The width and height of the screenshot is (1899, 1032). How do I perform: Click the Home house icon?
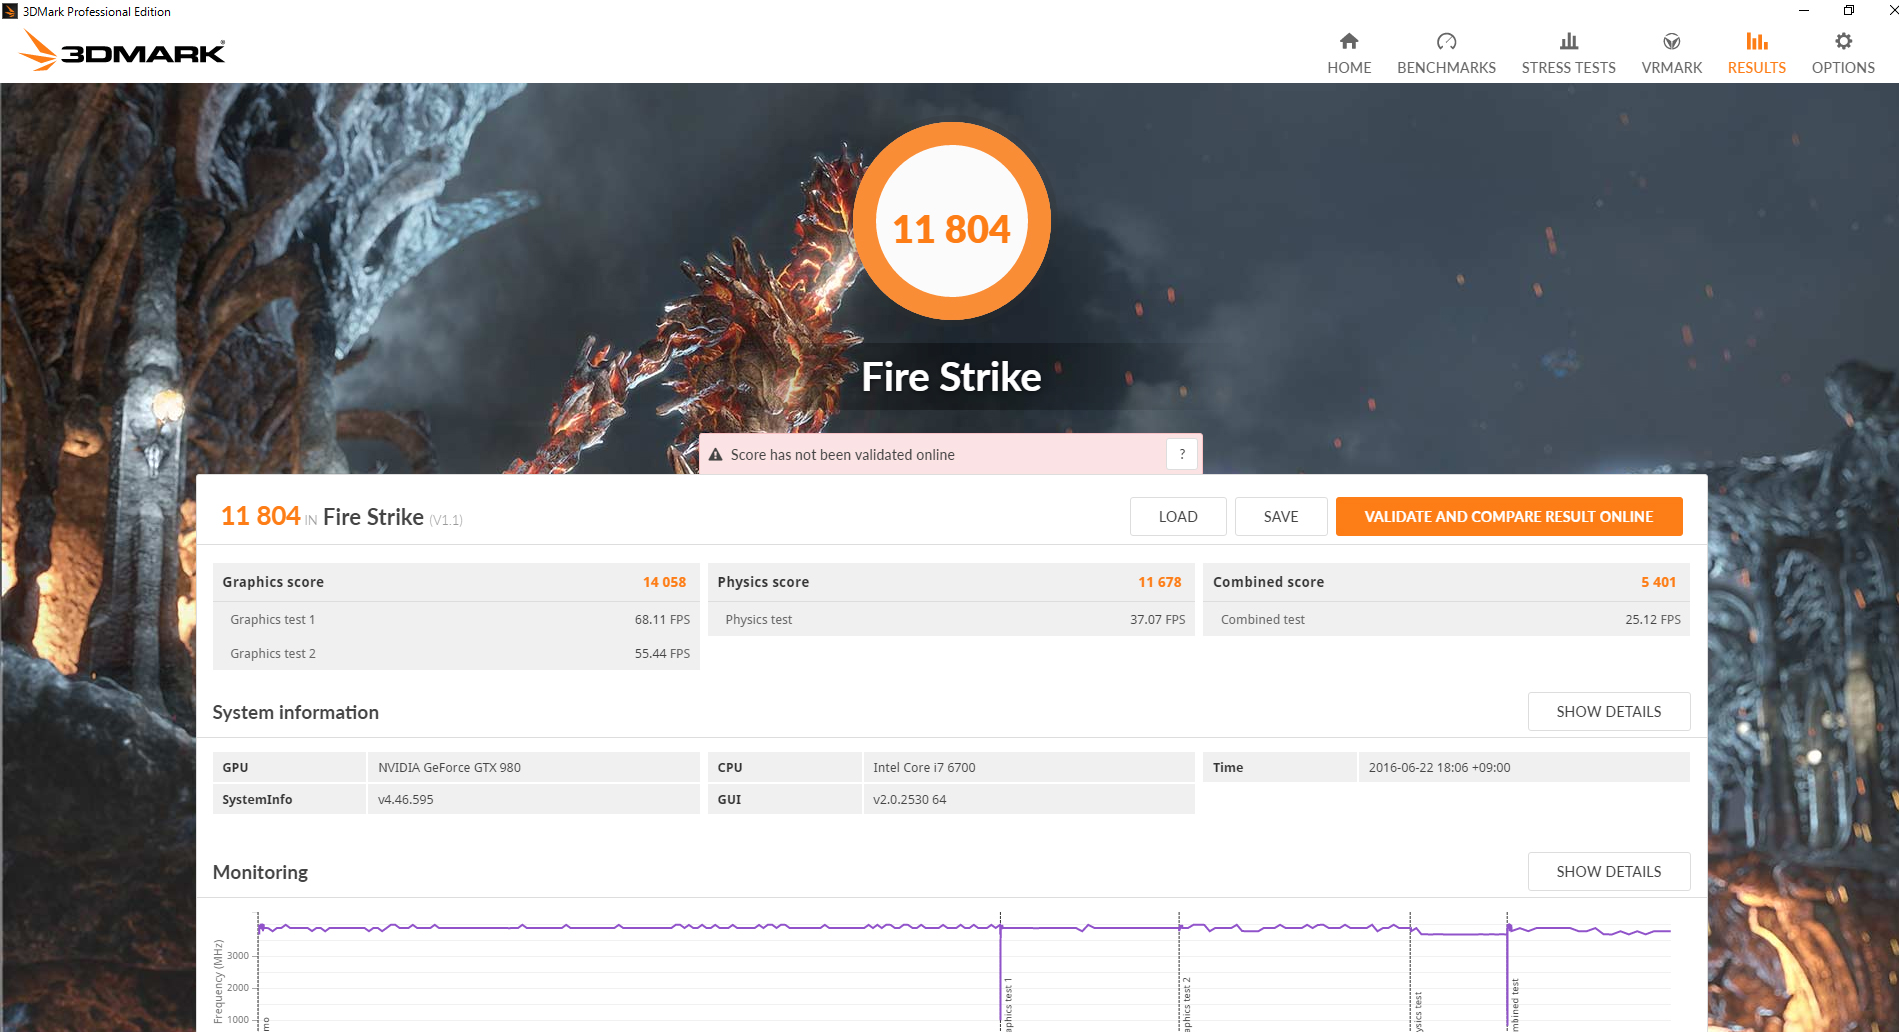click(1349, 41)
